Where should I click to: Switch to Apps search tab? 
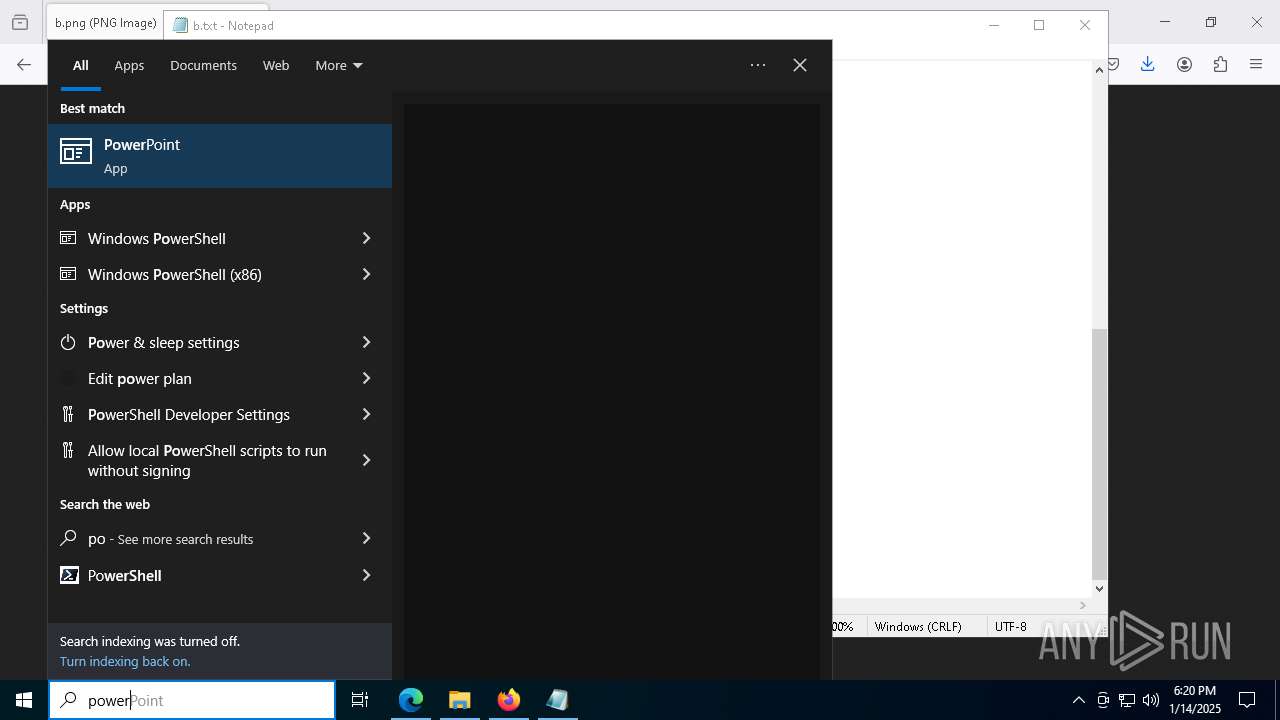pos(129,65)
